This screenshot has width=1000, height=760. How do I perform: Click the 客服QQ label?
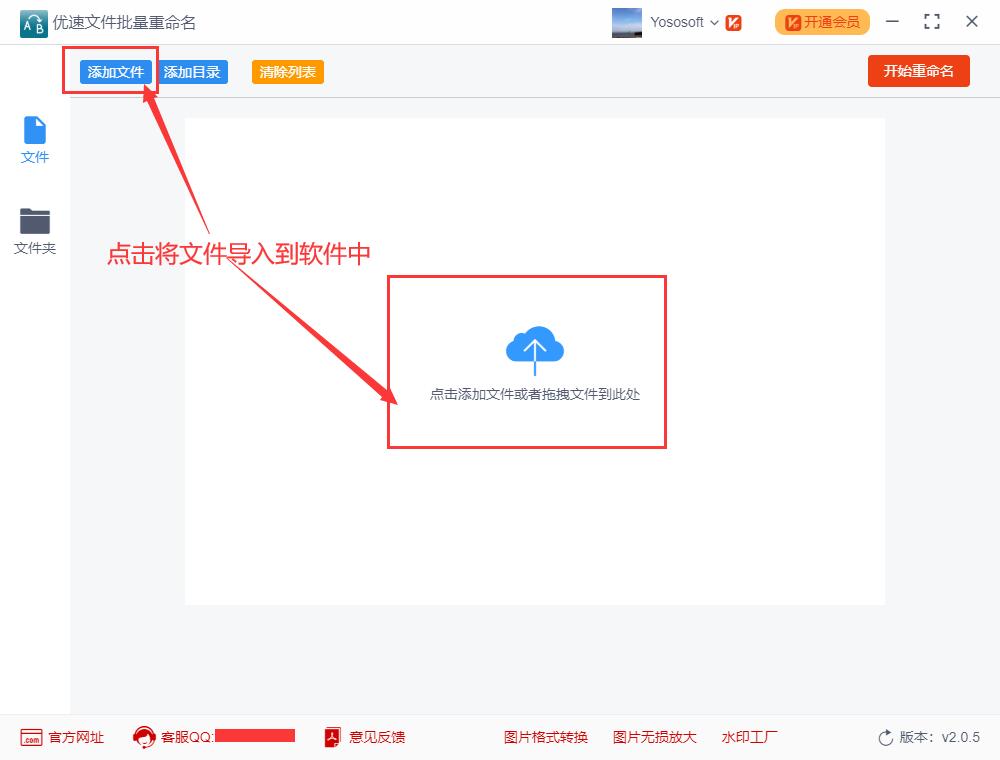point(188,737)
